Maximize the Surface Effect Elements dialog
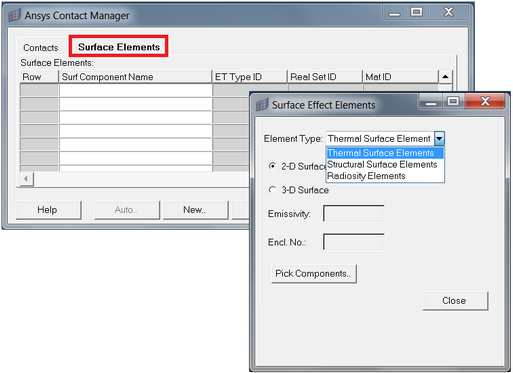The image size is (513, 373). pos(453,101)
